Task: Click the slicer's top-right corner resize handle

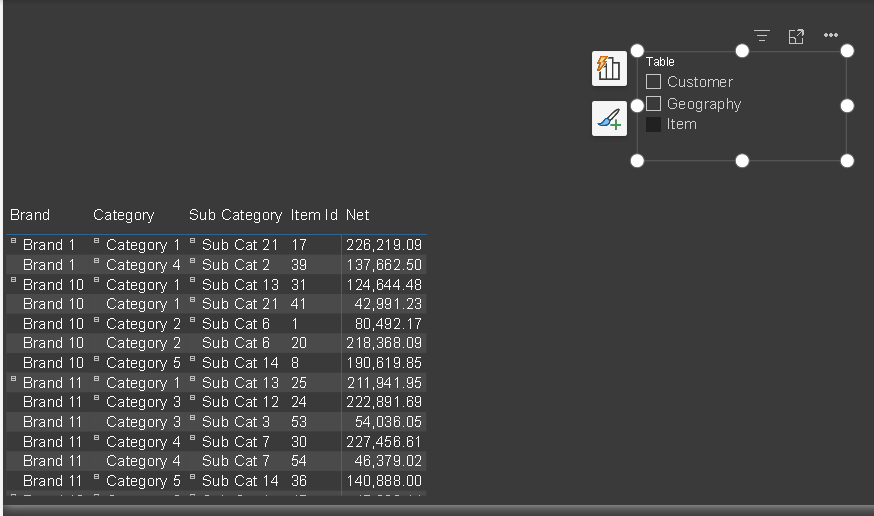Action: pos(847,51)
